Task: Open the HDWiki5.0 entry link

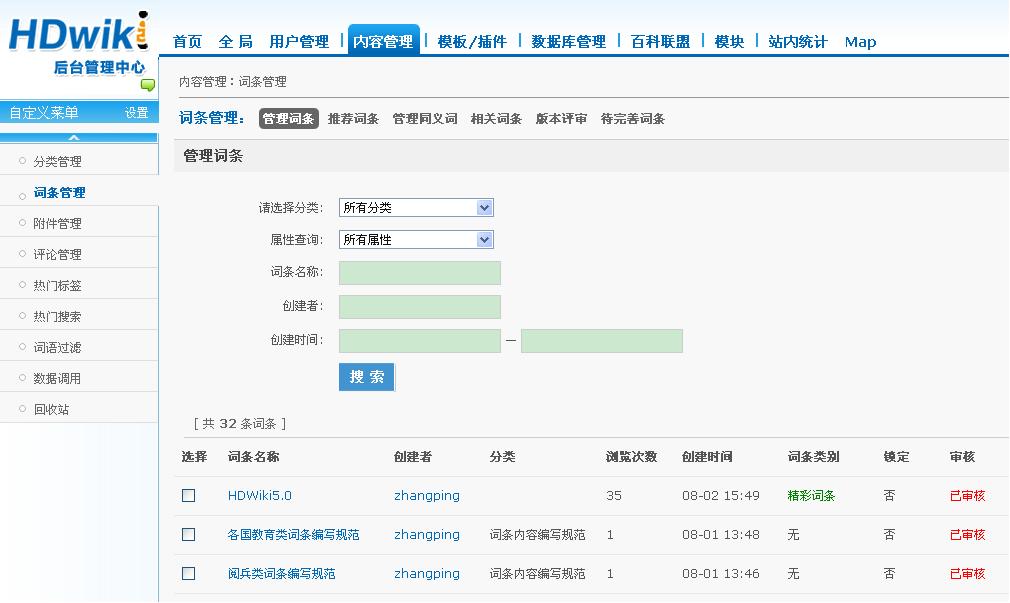Action: coord(260,495)
